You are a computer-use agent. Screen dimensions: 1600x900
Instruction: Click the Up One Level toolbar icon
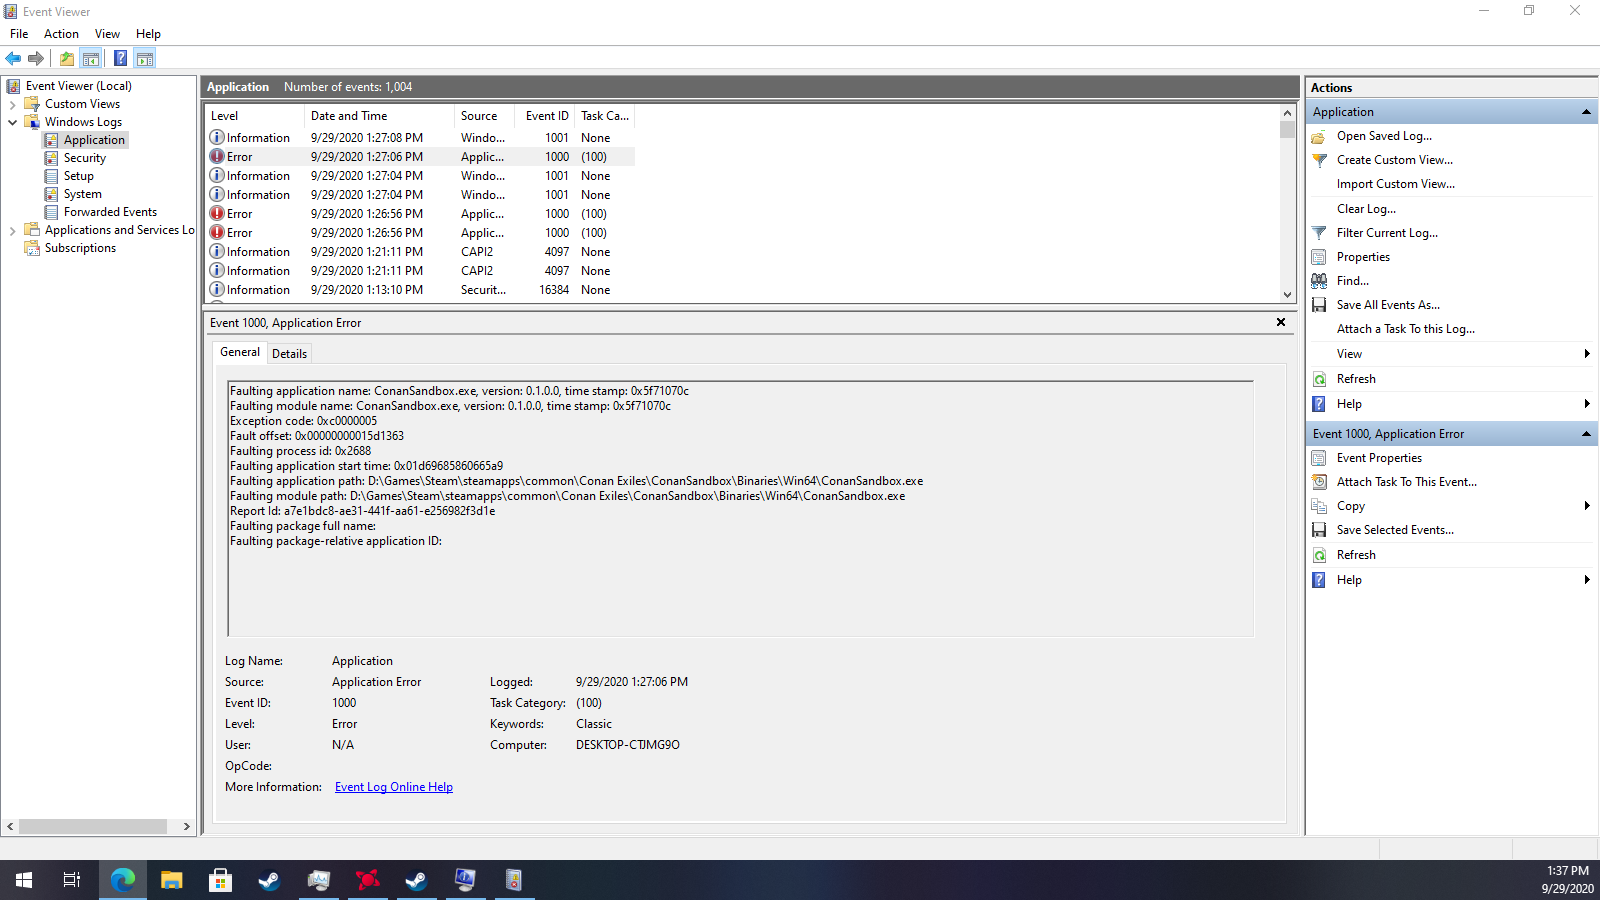click(x=67, y=58)
